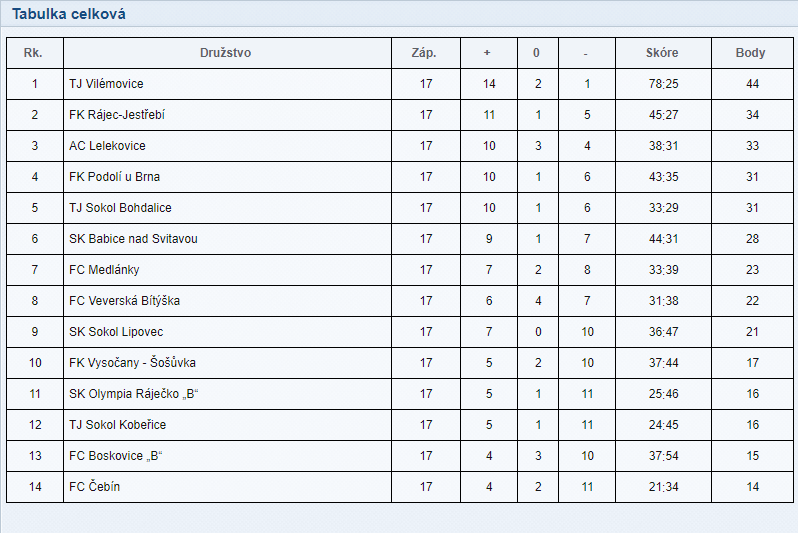This screenshot has width=798, height=533.
Task: Select the Družstvo column header
Action: 225,53
